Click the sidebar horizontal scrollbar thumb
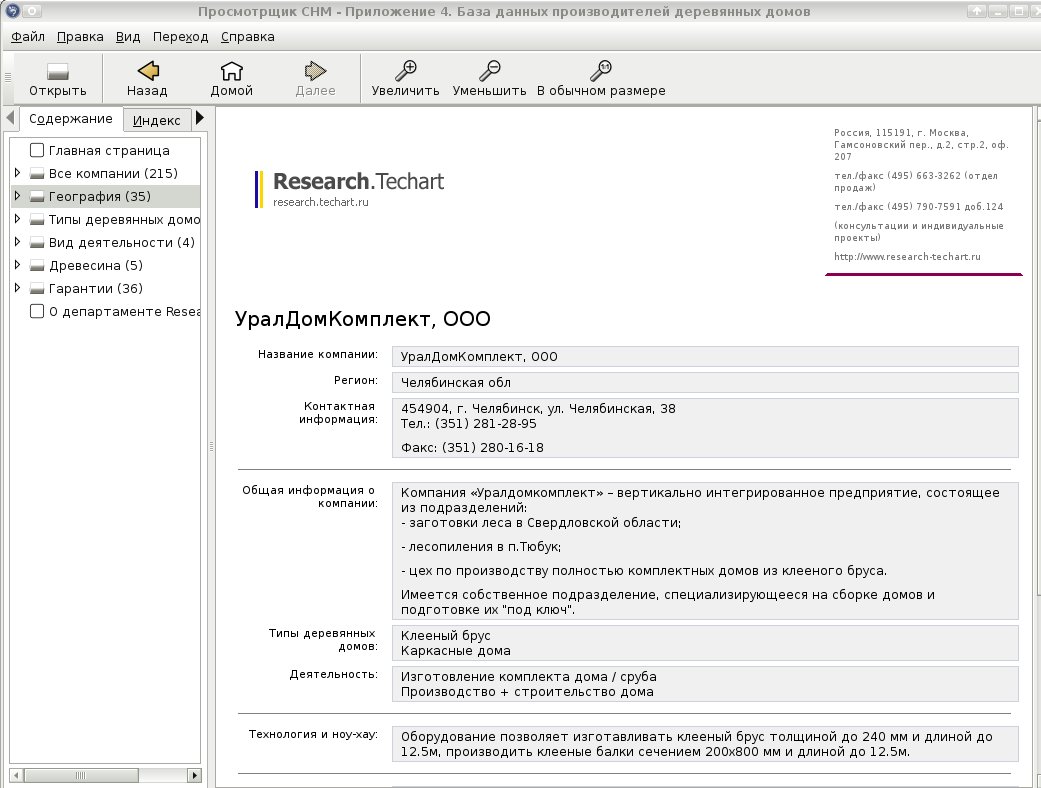The image size is (1041, 788). click(x=81, y=775)
